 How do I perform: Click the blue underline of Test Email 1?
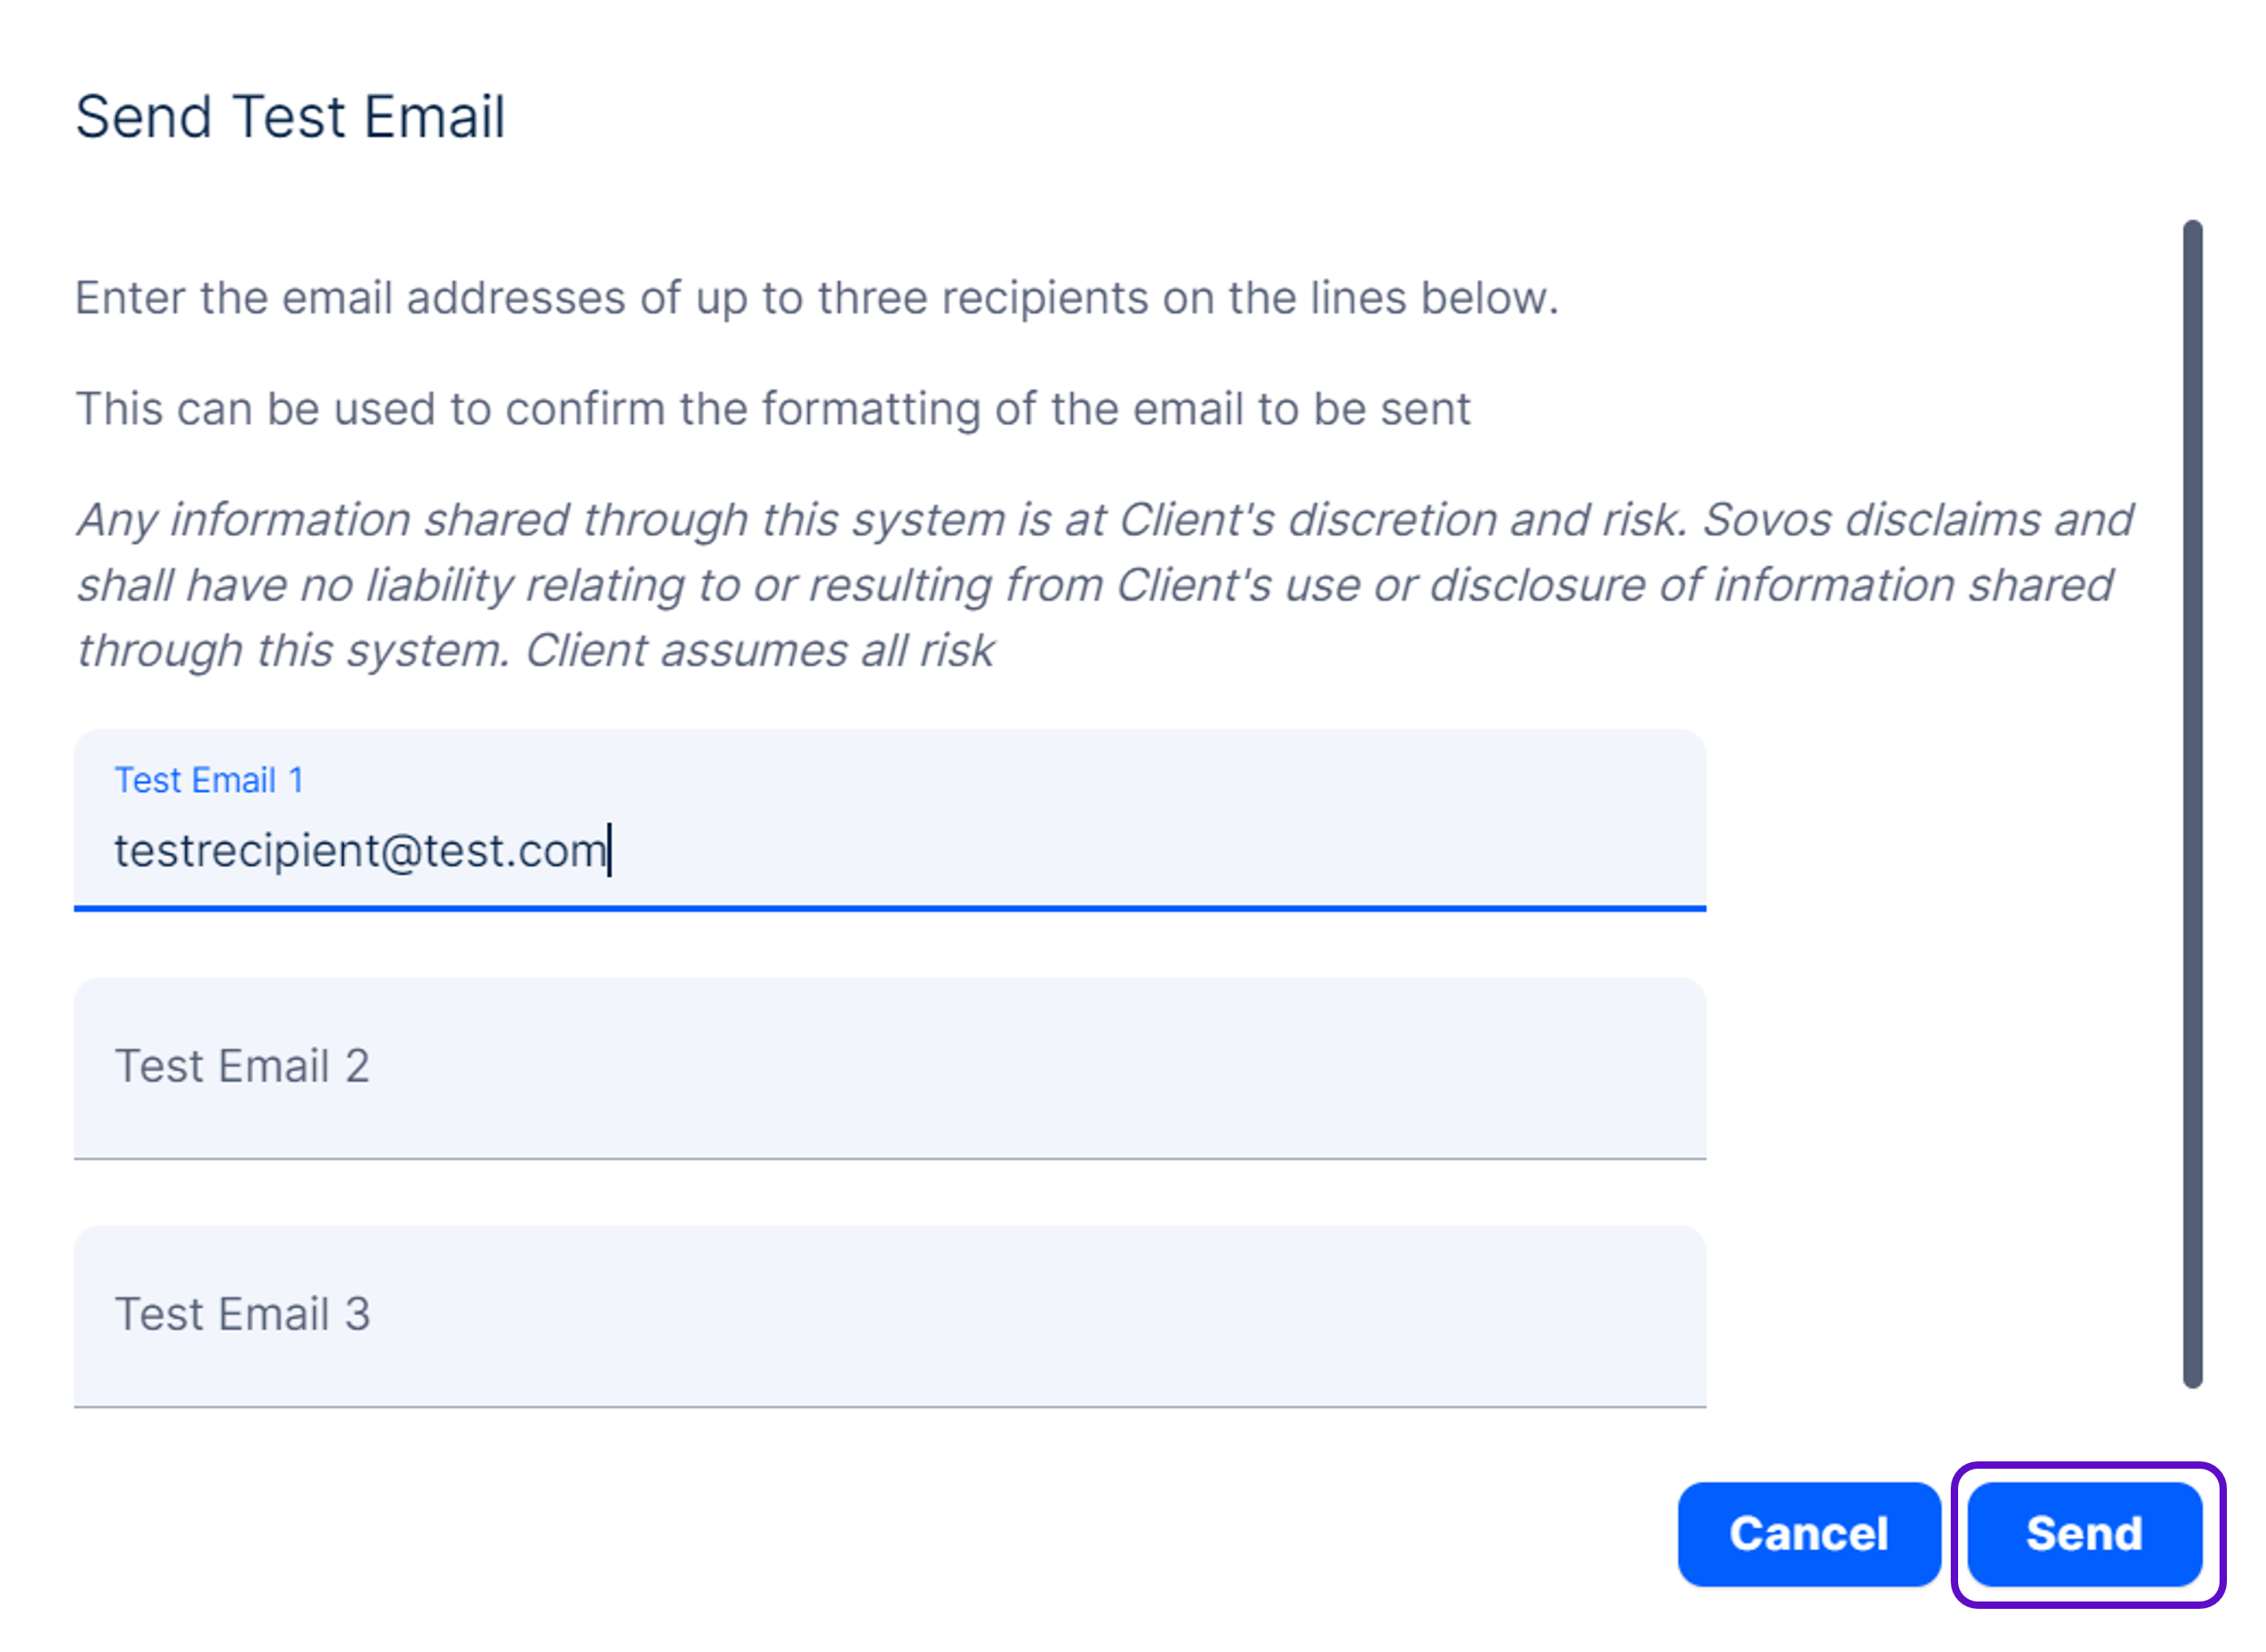pos(890,908)
